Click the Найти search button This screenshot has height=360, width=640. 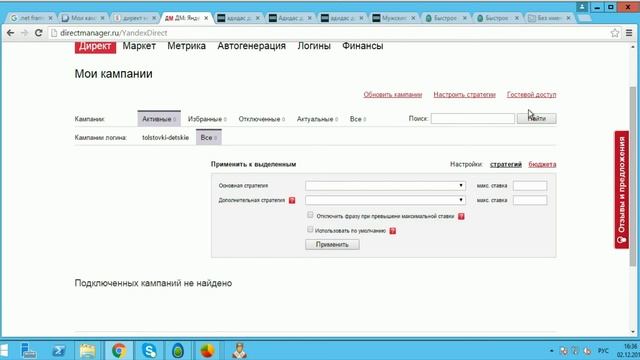pos(536,119)
